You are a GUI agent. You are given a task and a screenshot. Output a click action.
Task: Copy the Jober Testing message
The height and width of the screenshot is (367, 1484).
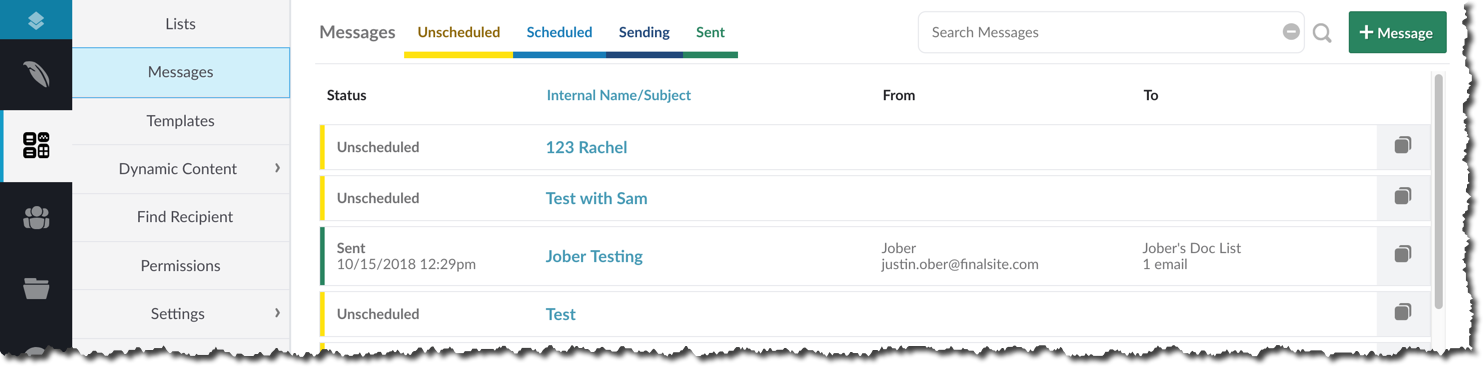[x=1403, y=255]
